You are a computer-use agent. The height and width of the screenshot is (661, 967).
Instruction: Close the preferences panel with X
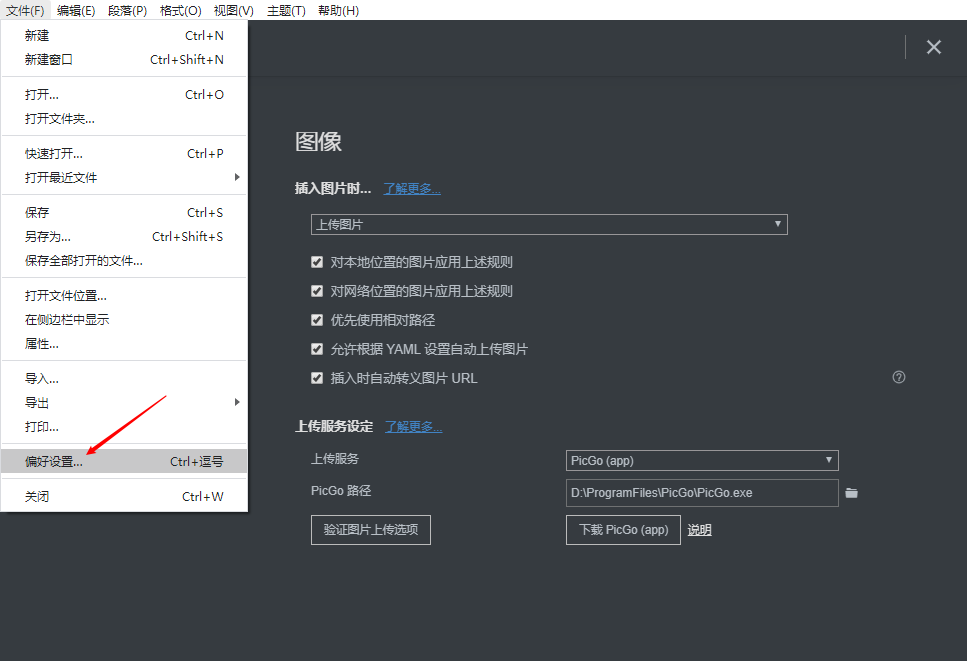coord(934,47)
